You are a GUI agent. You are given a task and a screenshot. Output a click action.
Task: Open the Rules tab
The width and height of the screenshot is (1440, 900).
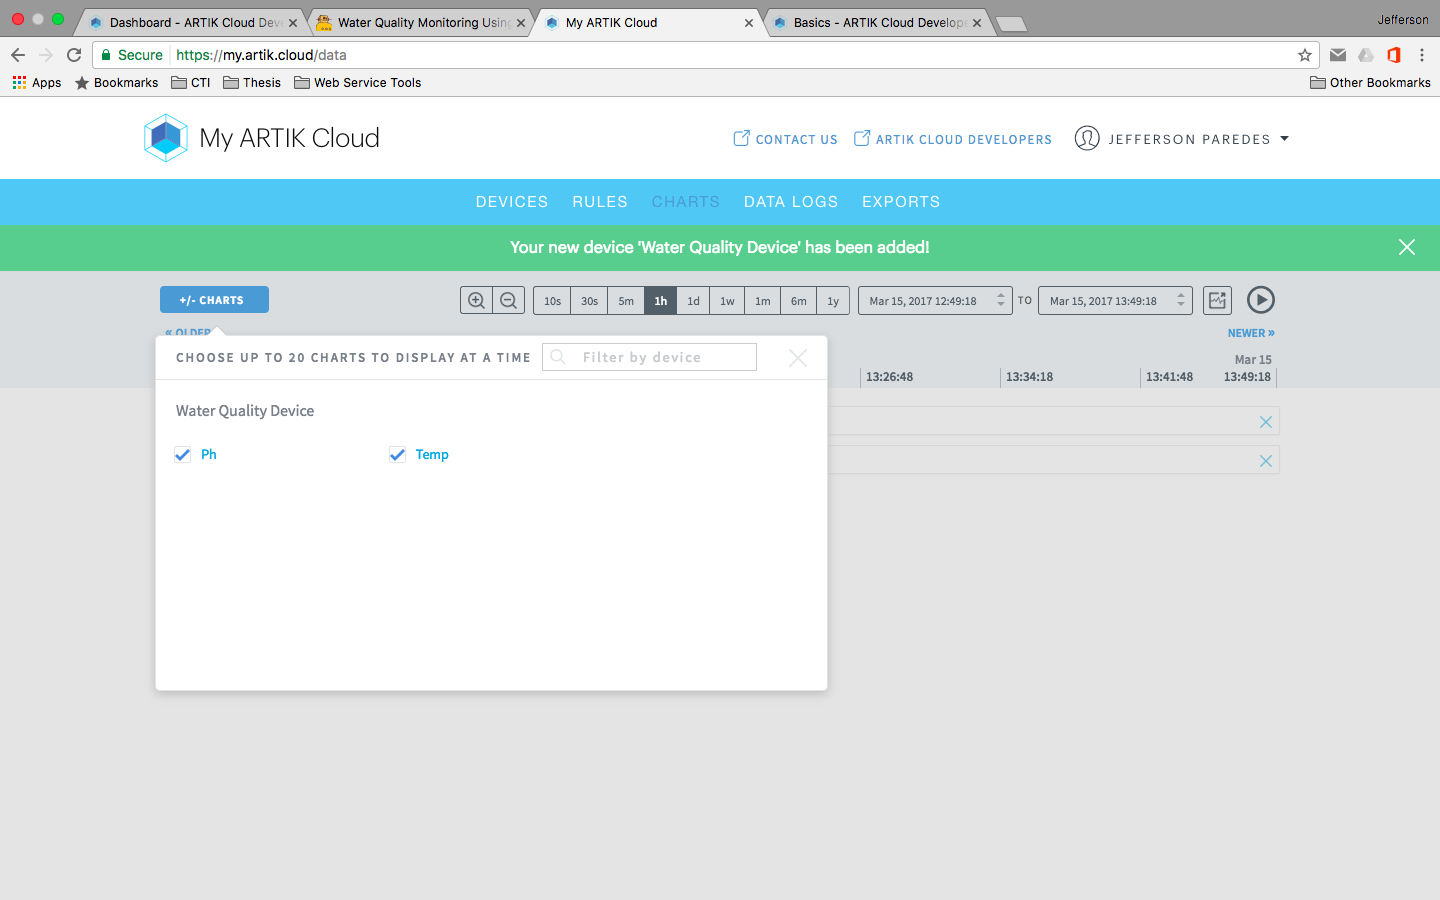pos(600,202)
